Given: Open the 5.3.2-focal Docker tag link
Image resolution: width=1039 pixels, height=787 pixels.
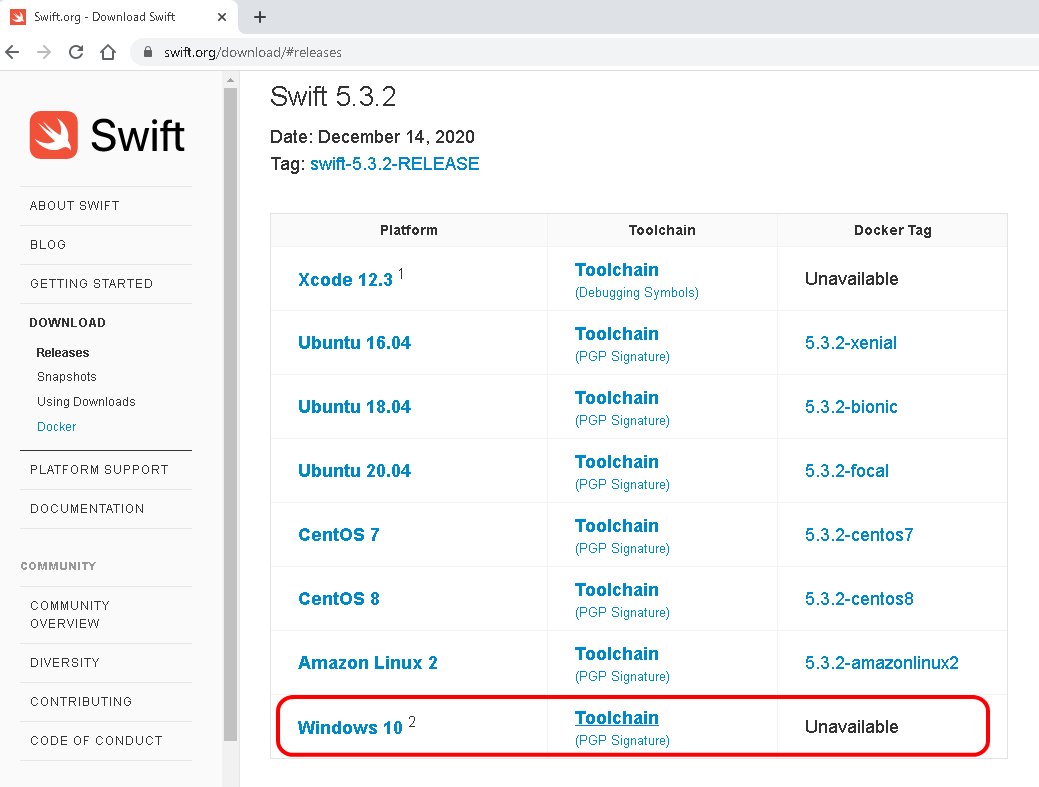Looking at the screenshot, I should (x=846, y=470).
